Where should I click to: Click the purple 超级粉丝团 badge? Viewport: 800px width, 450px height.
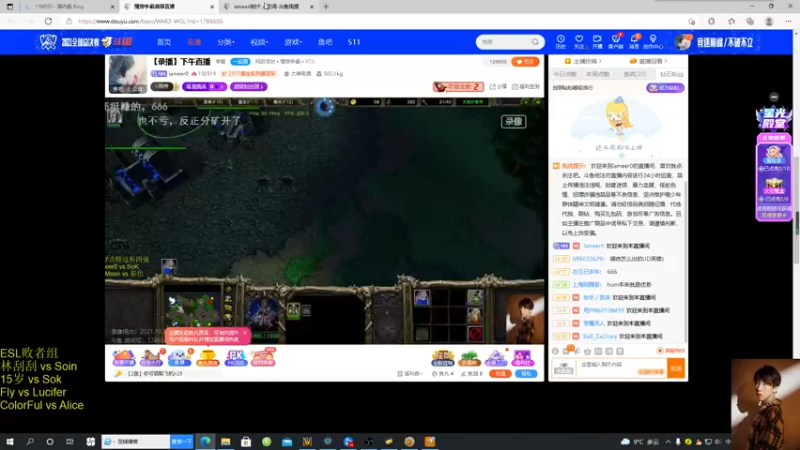pos(248,87)
